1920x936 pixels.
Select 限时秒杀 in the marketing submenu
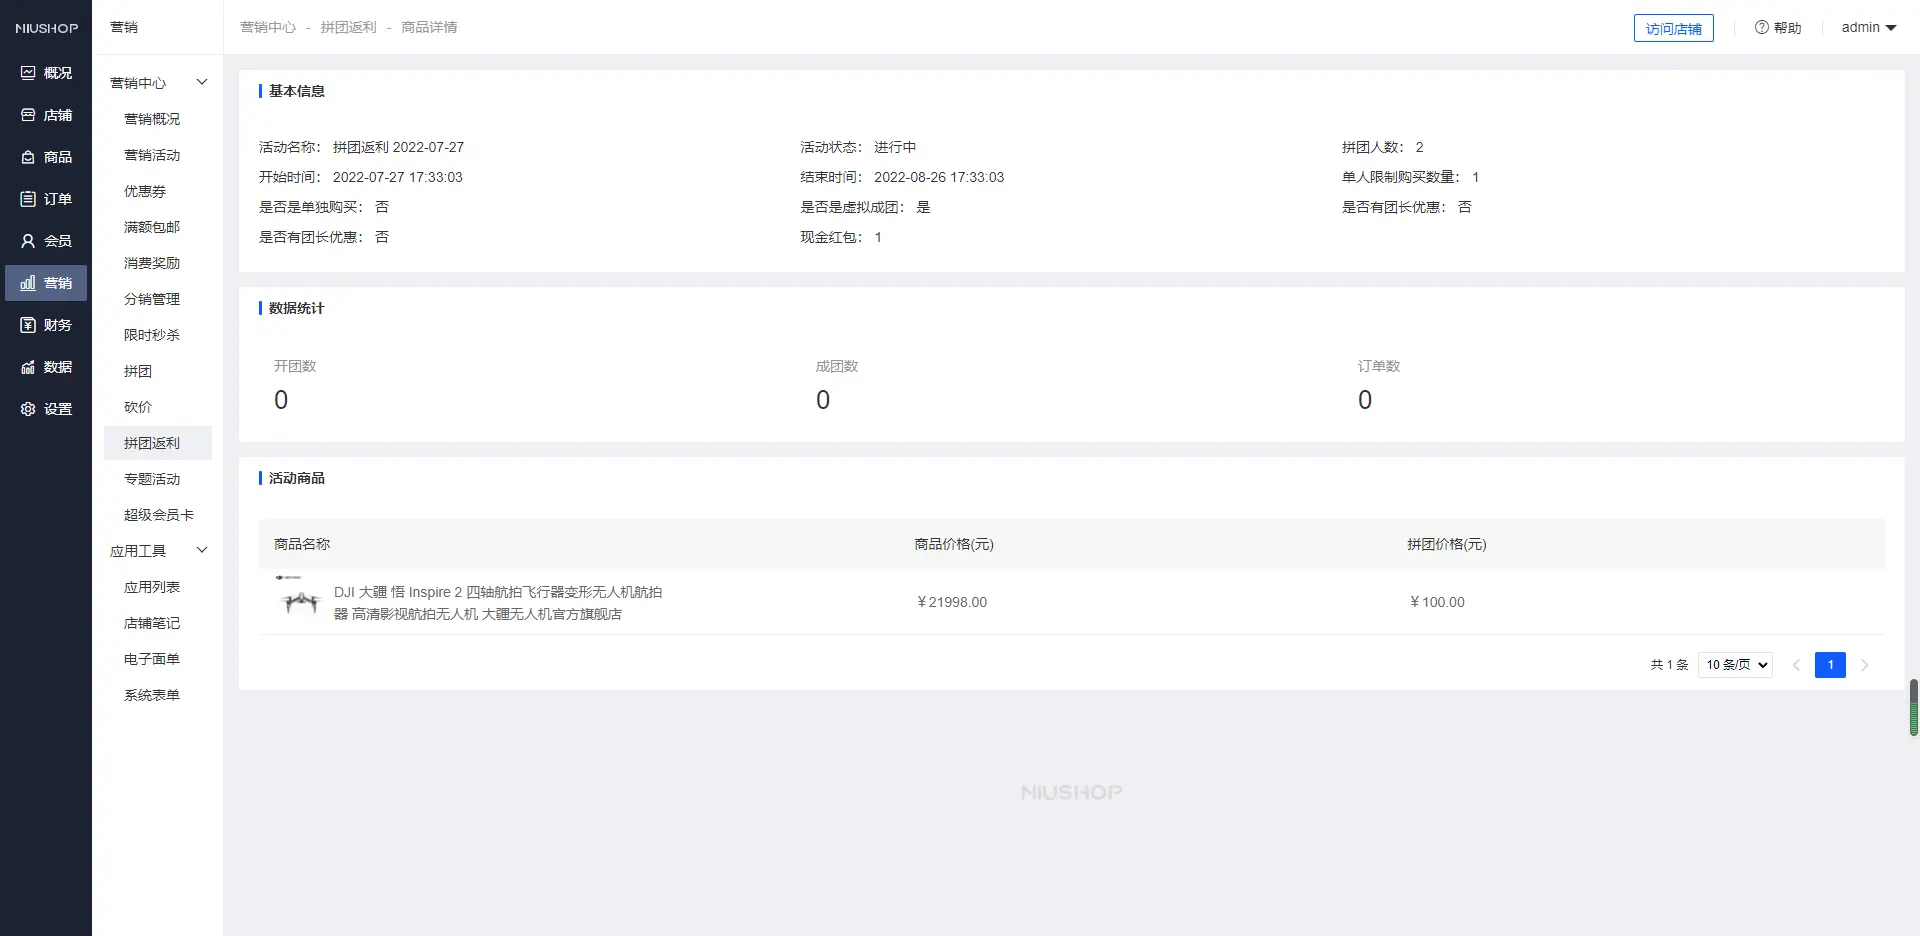coord(152,335)
